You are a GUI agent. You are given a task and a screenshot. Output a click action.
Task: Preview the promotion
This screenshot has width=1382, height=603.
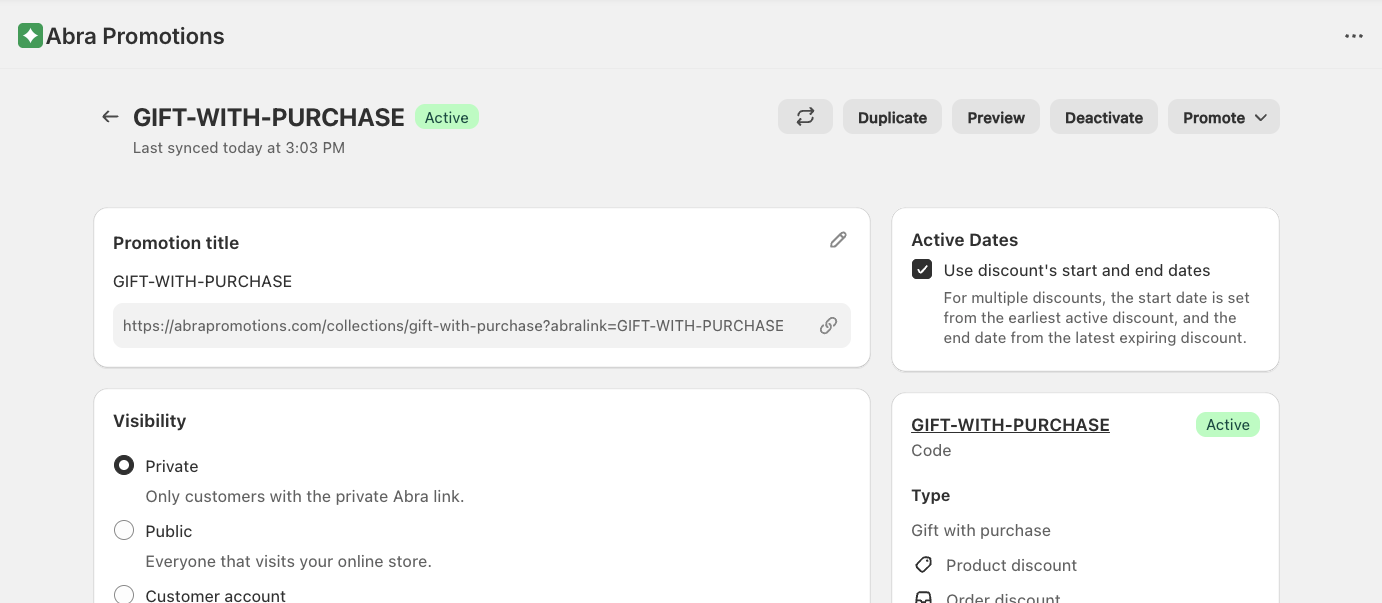(x=995, y=117)
